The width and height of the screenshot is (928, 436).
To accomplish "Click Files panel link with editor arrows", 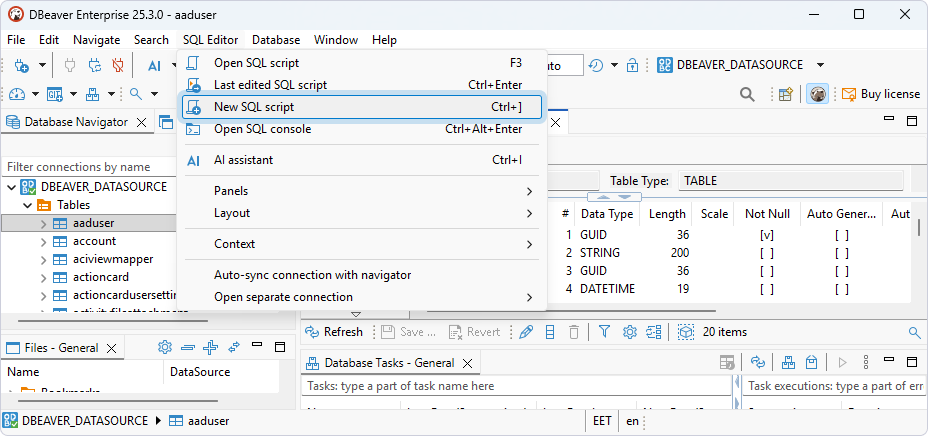I will pyautogui.click(x=234, y=347).
